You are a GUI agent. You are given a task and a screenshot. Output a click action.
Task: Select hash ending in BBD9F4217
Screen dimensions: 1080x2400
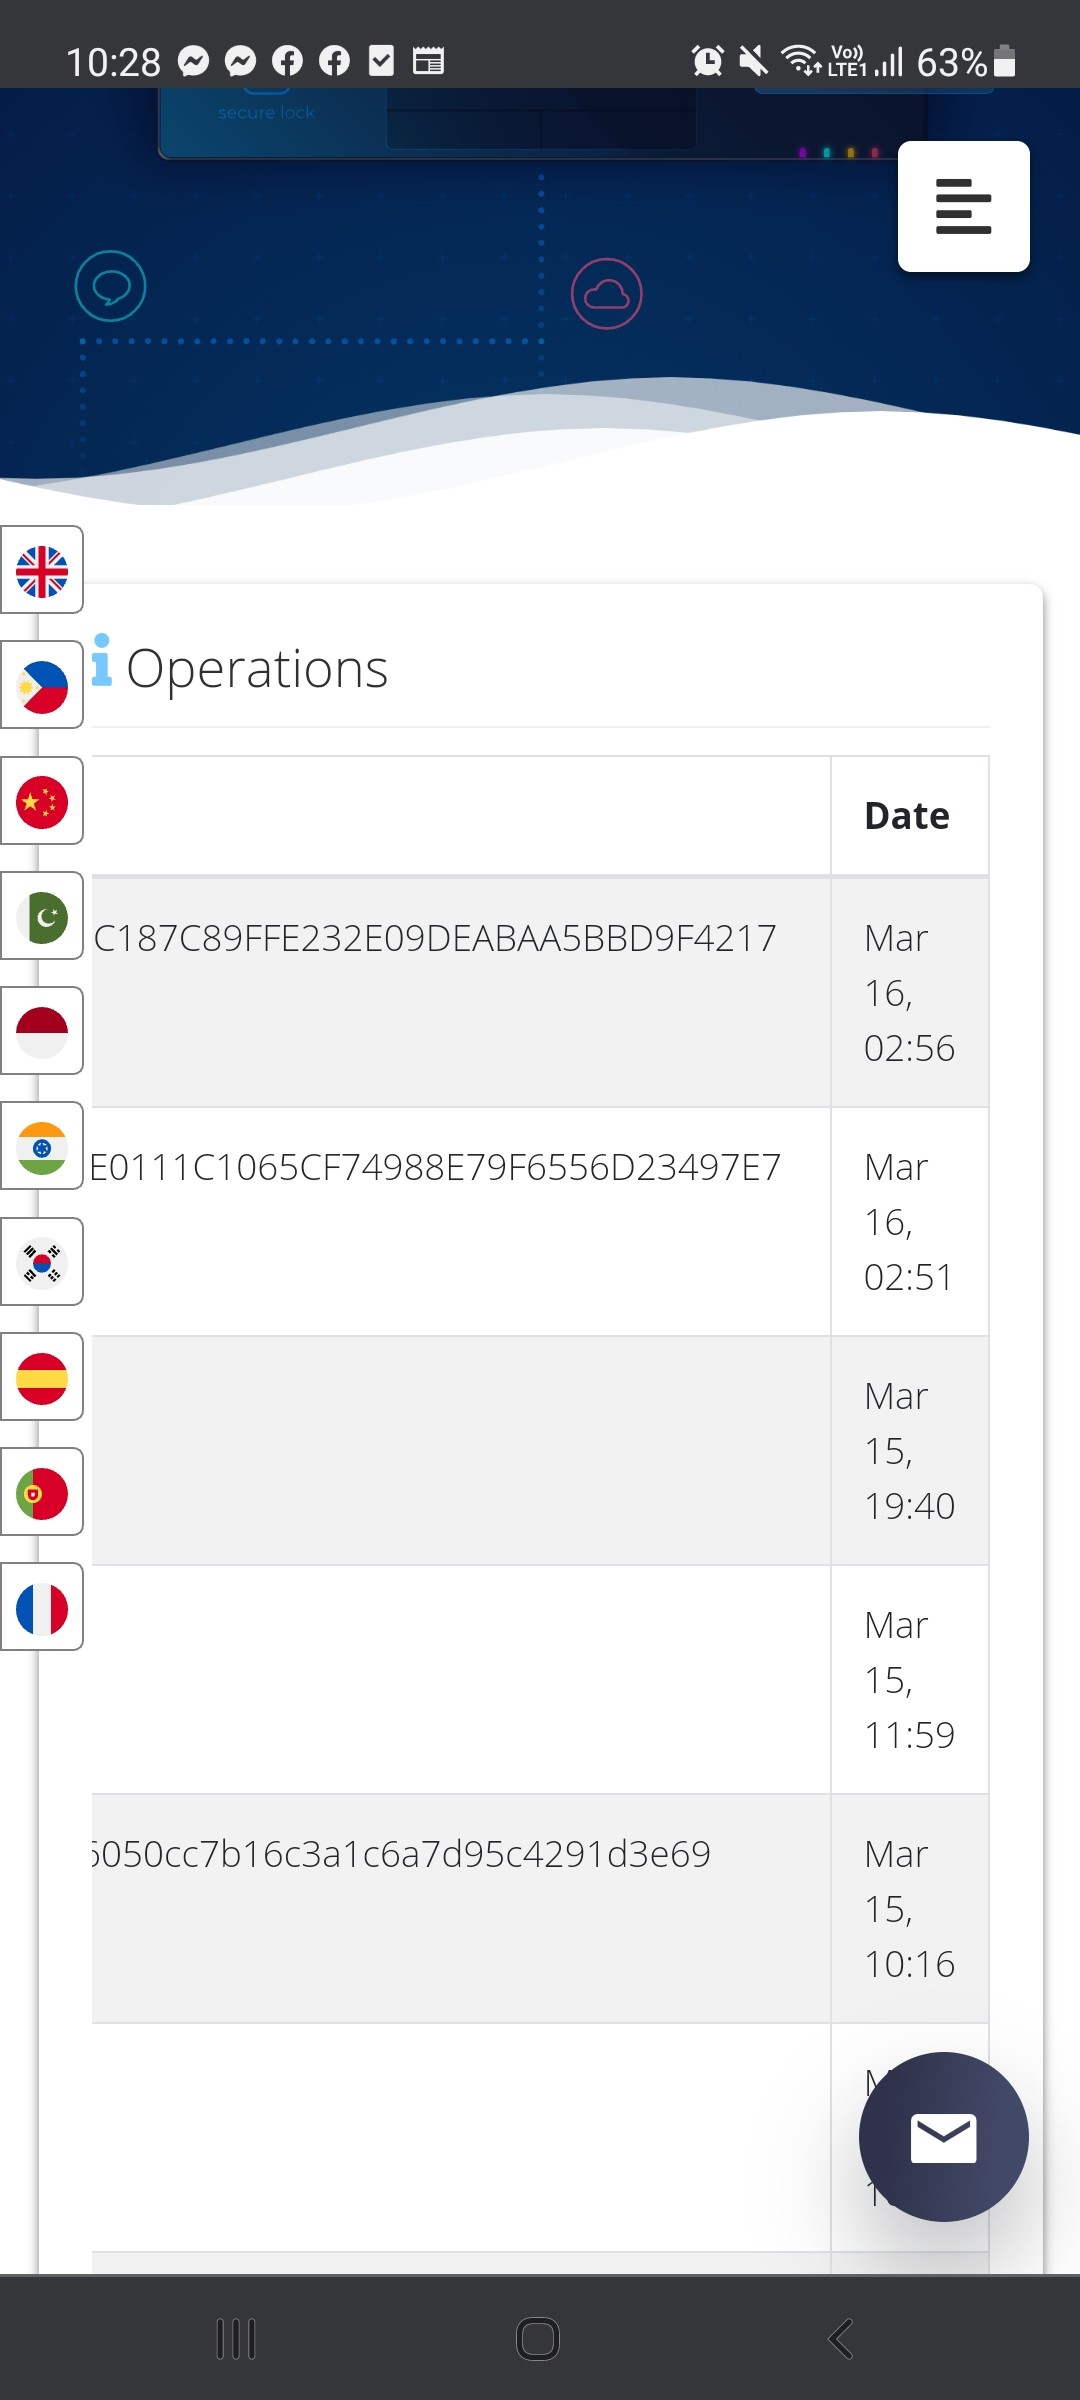click(x=435, y=938)
